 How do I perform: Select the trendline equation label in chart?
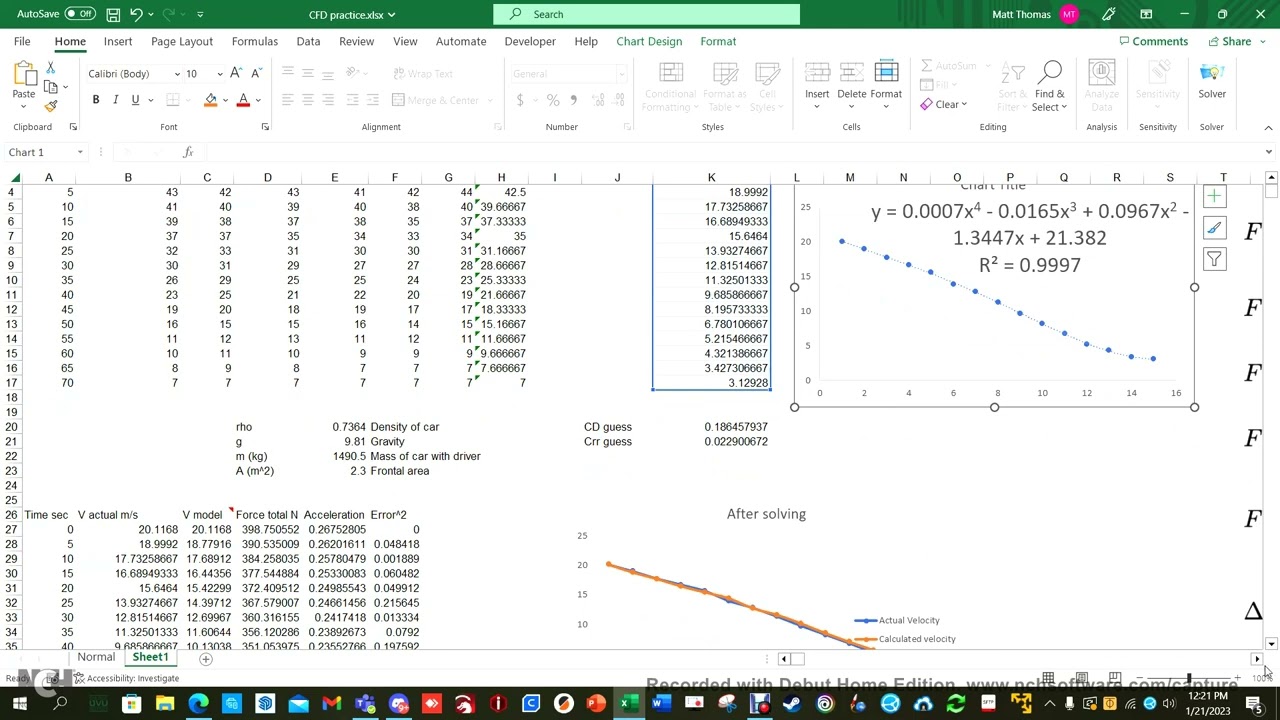pos(1029,238)
